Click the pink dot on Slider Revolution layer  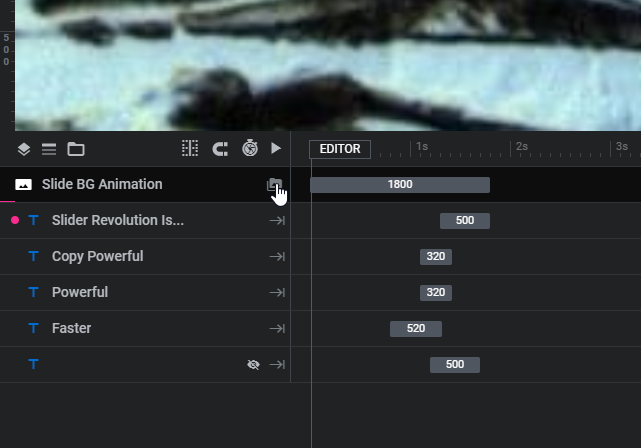pos(15,220)
